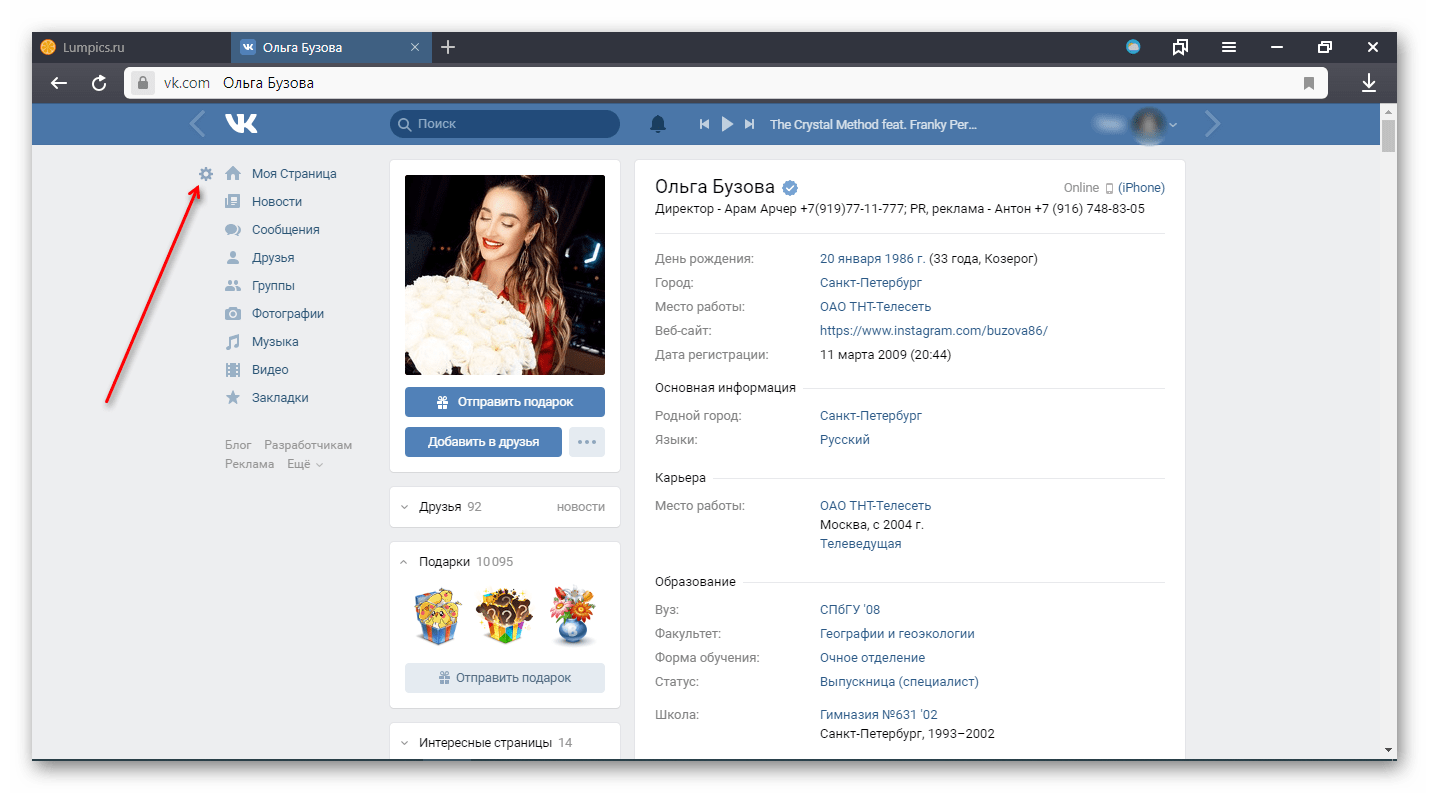Screen dimensions: 1430x793
Task: Open the profile photo of Ольга Бузова
Action: (505, 275)
